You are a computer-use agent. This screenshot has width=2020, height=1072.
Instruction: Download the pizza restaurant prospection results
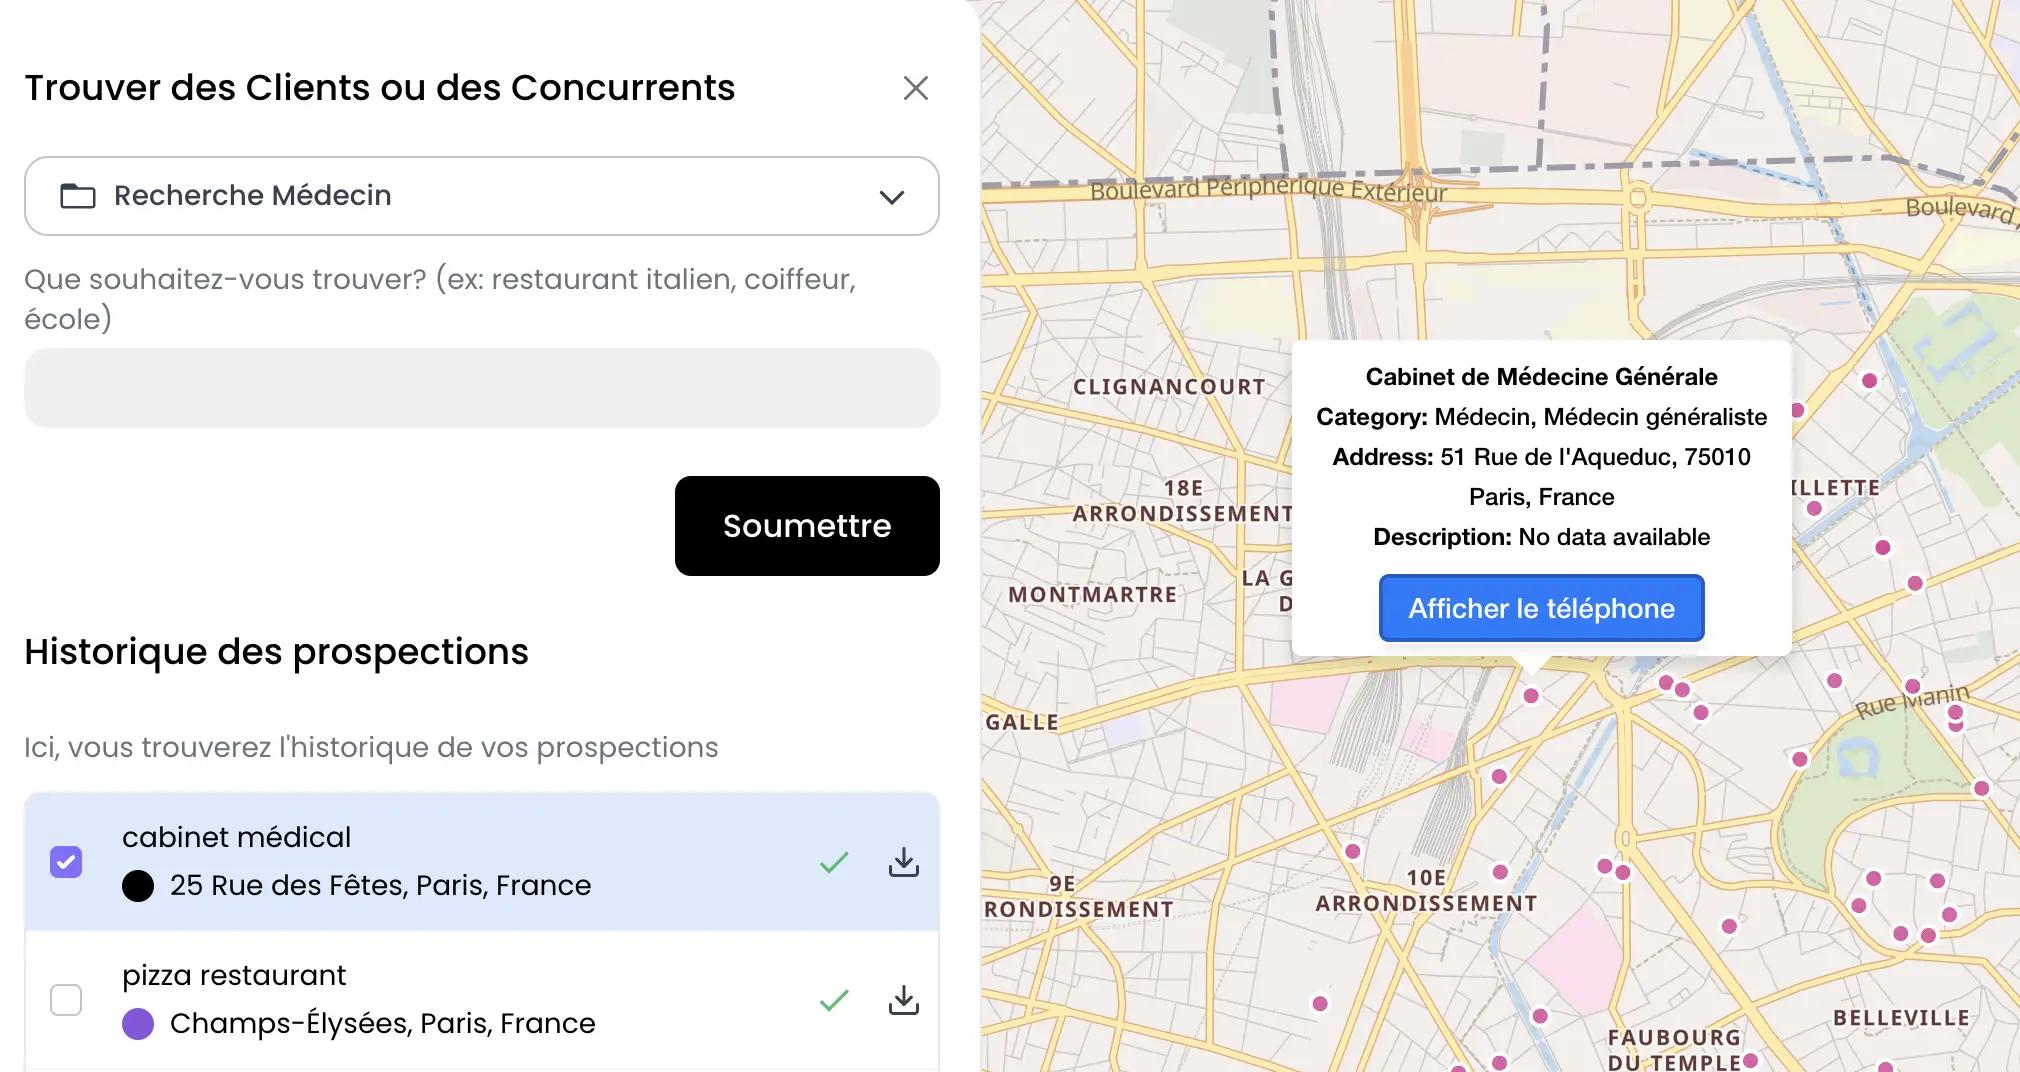pos(903,1000)
